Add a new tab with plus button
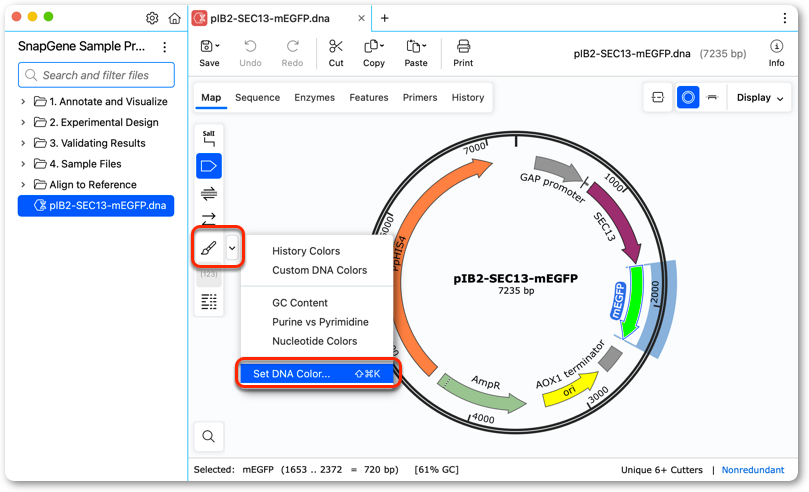 [384, 19]
